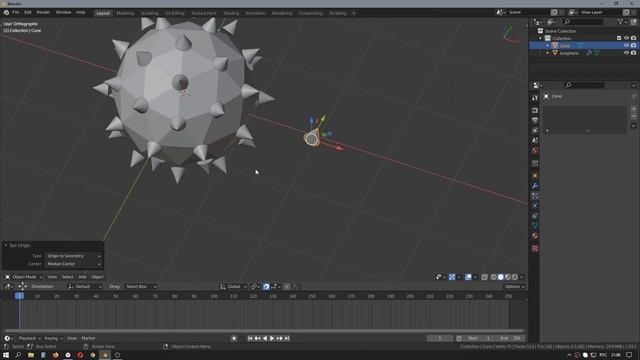Click the Start frame field
The width and height of the screenshot is (640, 360).
point(480,338)
